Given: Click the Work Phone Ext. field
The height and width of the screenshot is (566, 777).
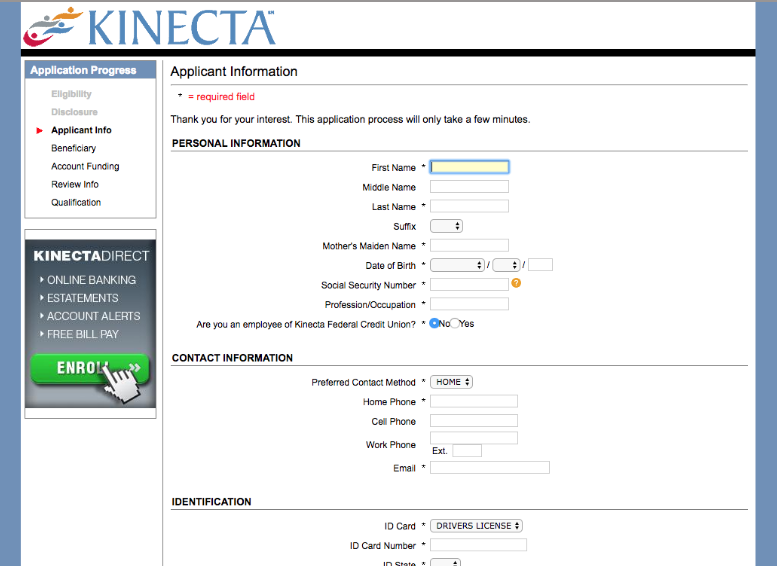Looking at the screenshot, I should click(467, 451).
